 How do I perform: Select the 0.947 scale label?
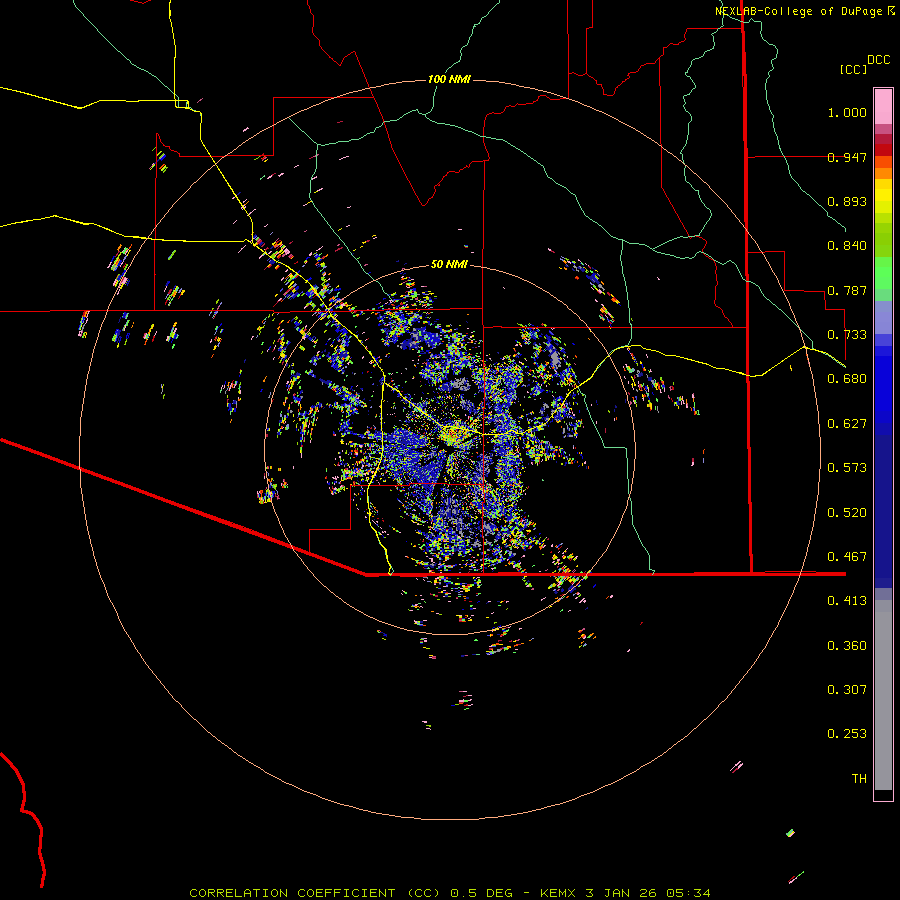coord(847,157)
